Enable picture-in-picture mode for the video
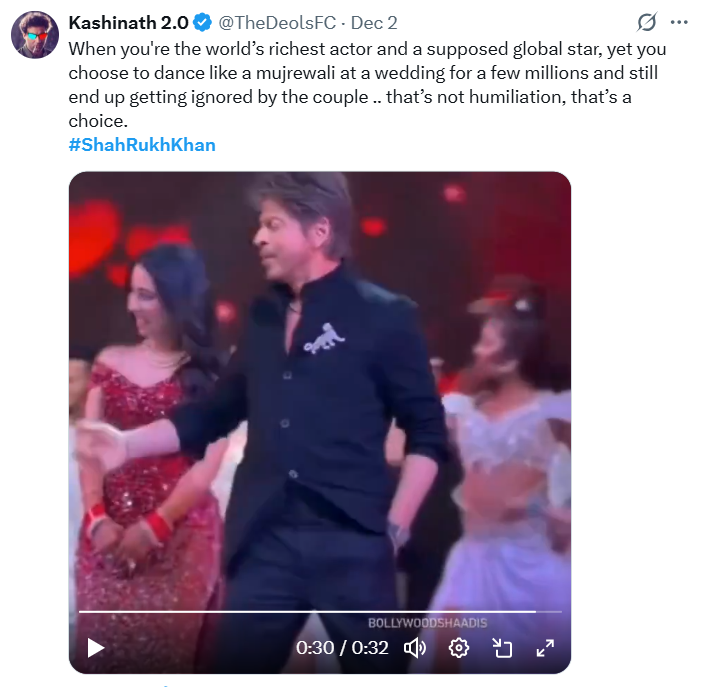The height and width of the screenshot is (687, 704). 502,648
